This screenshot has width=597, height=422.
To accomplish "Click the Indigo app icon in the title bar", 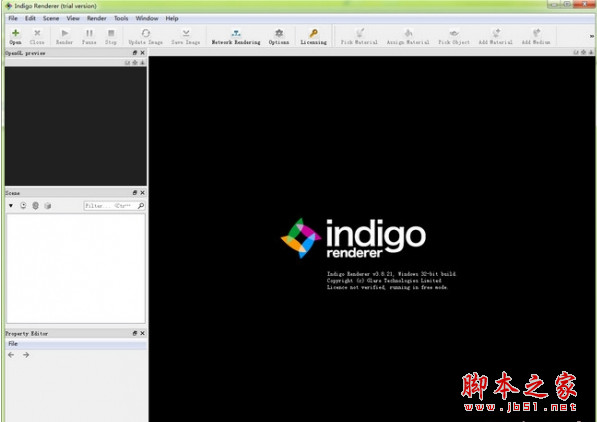I will pos(8,6).
